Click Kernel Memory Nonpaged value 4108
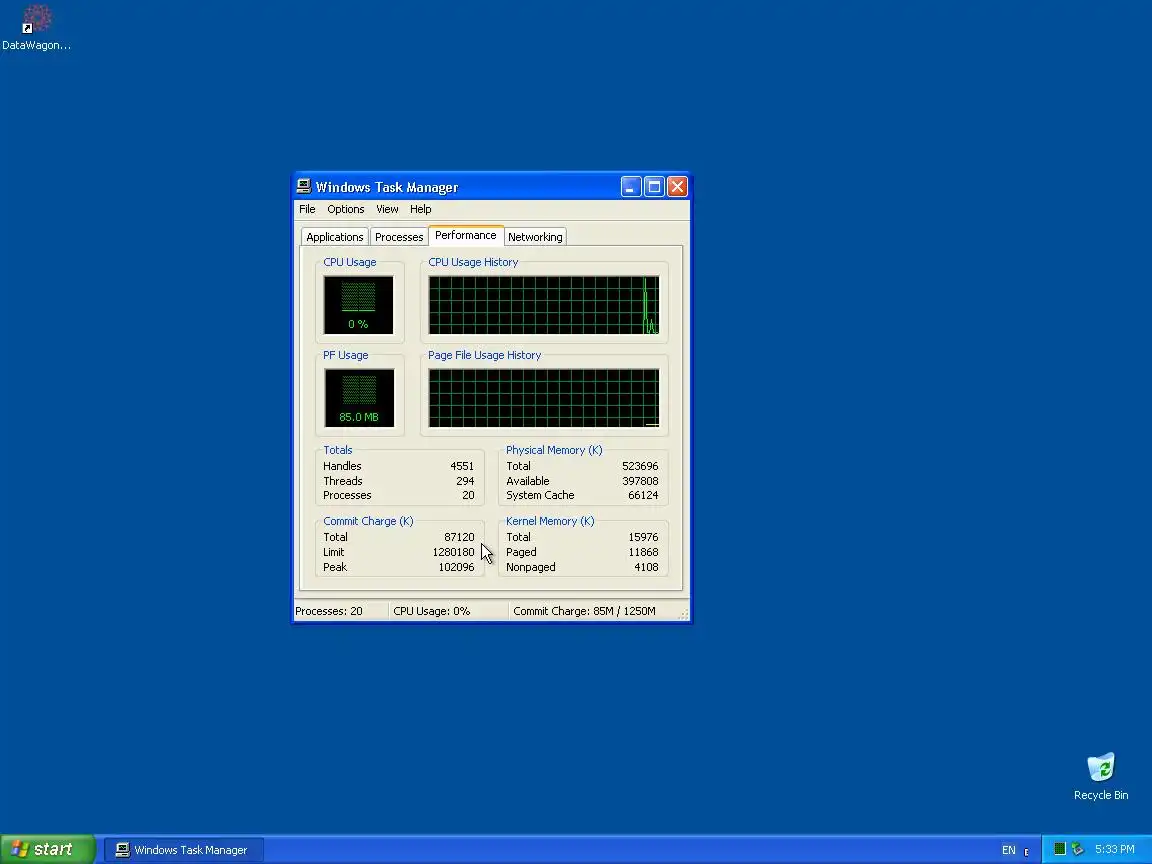The width and height of the screenshot is (1152, 864). [646, 567]
